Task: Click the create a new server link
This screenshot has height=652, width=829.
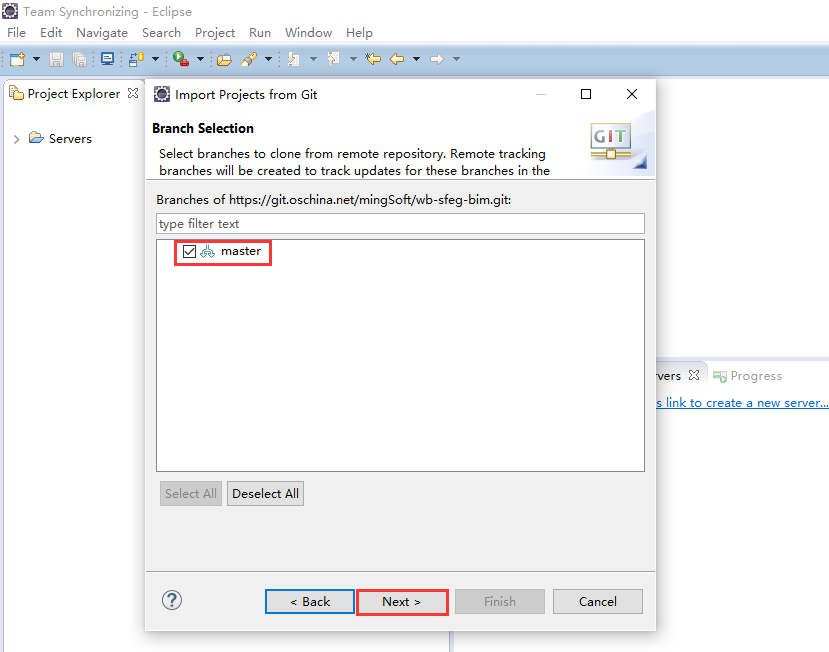Action: pos(742,403)
